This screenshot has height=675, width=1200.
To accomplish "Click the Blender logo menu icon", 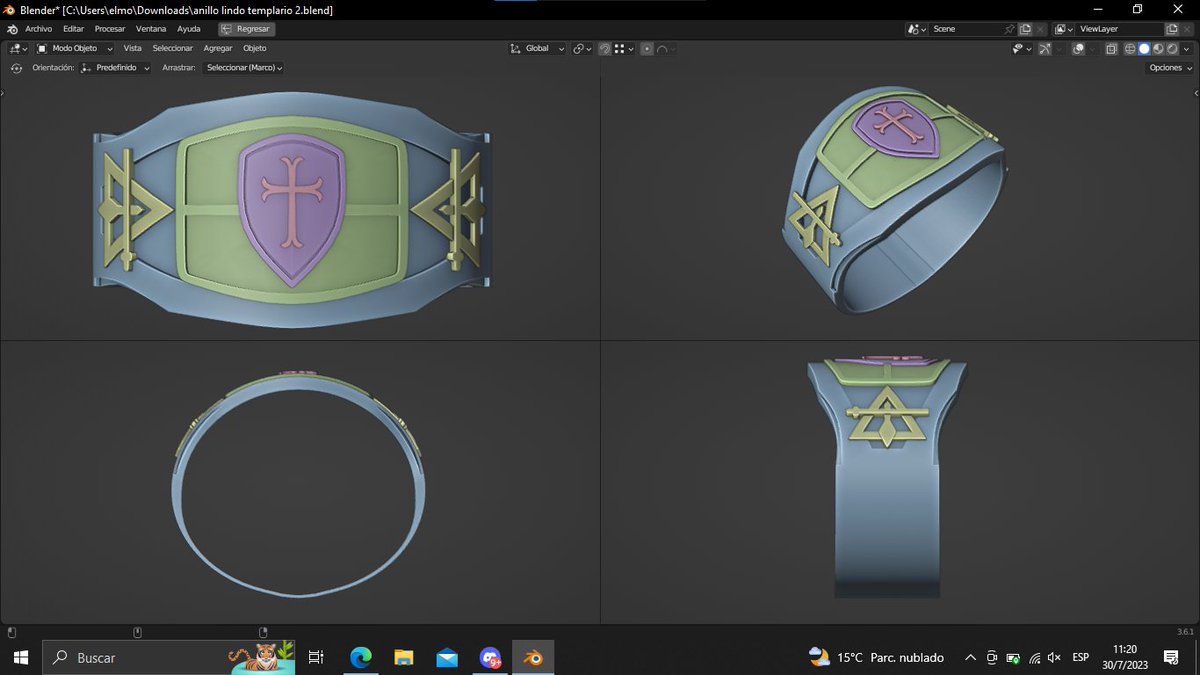I will (10, 29).
